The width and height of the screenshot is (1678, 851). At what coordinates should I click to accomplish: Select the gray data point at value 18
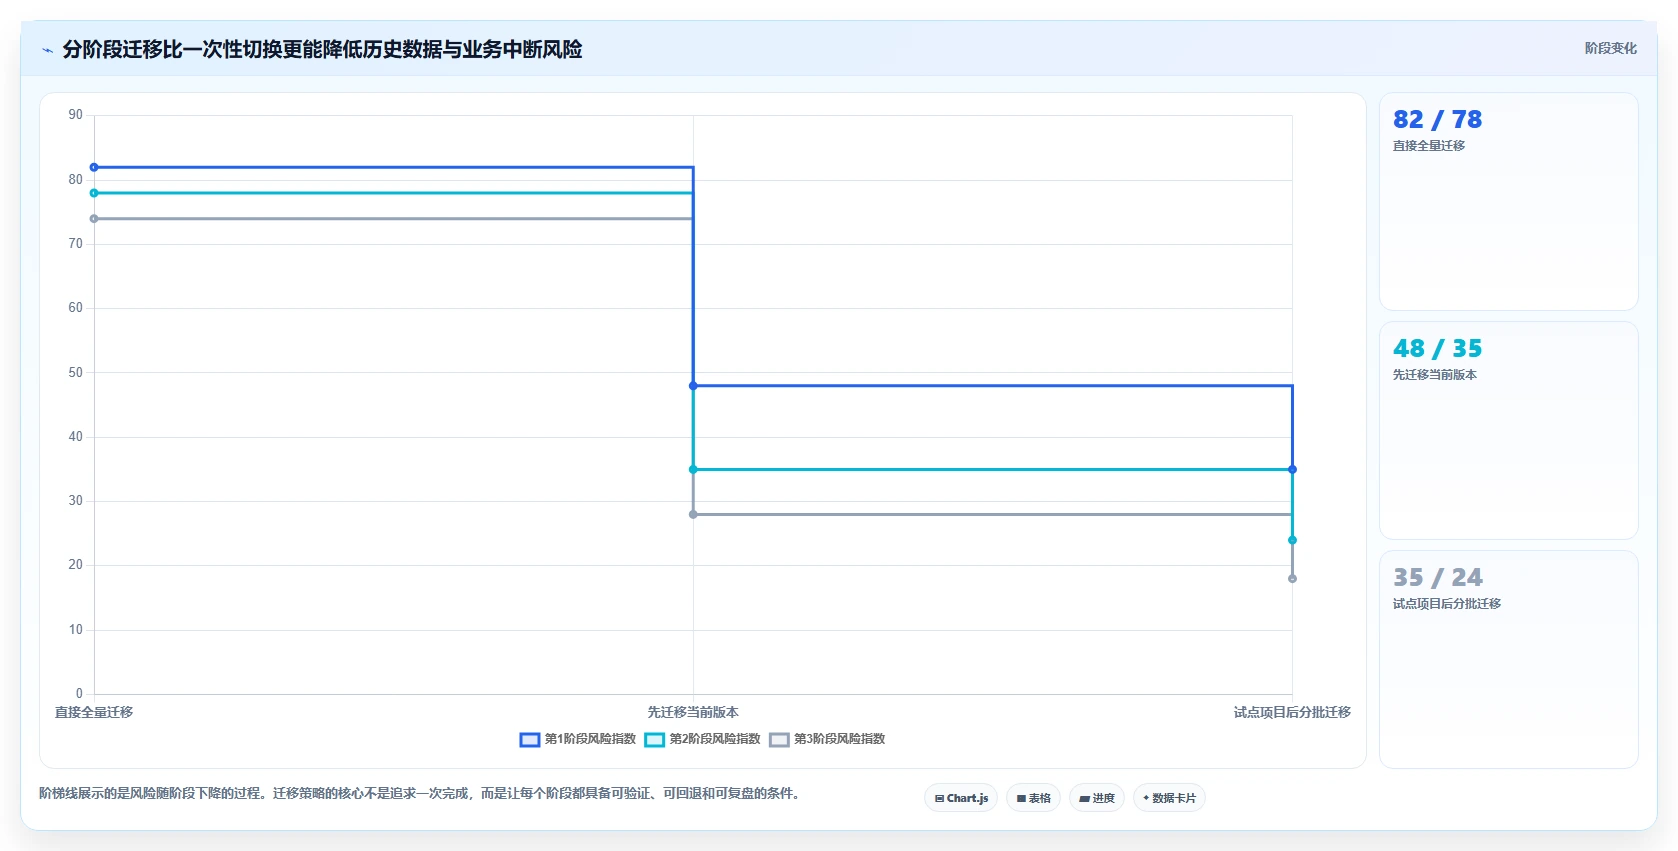tap(1292, 579)
